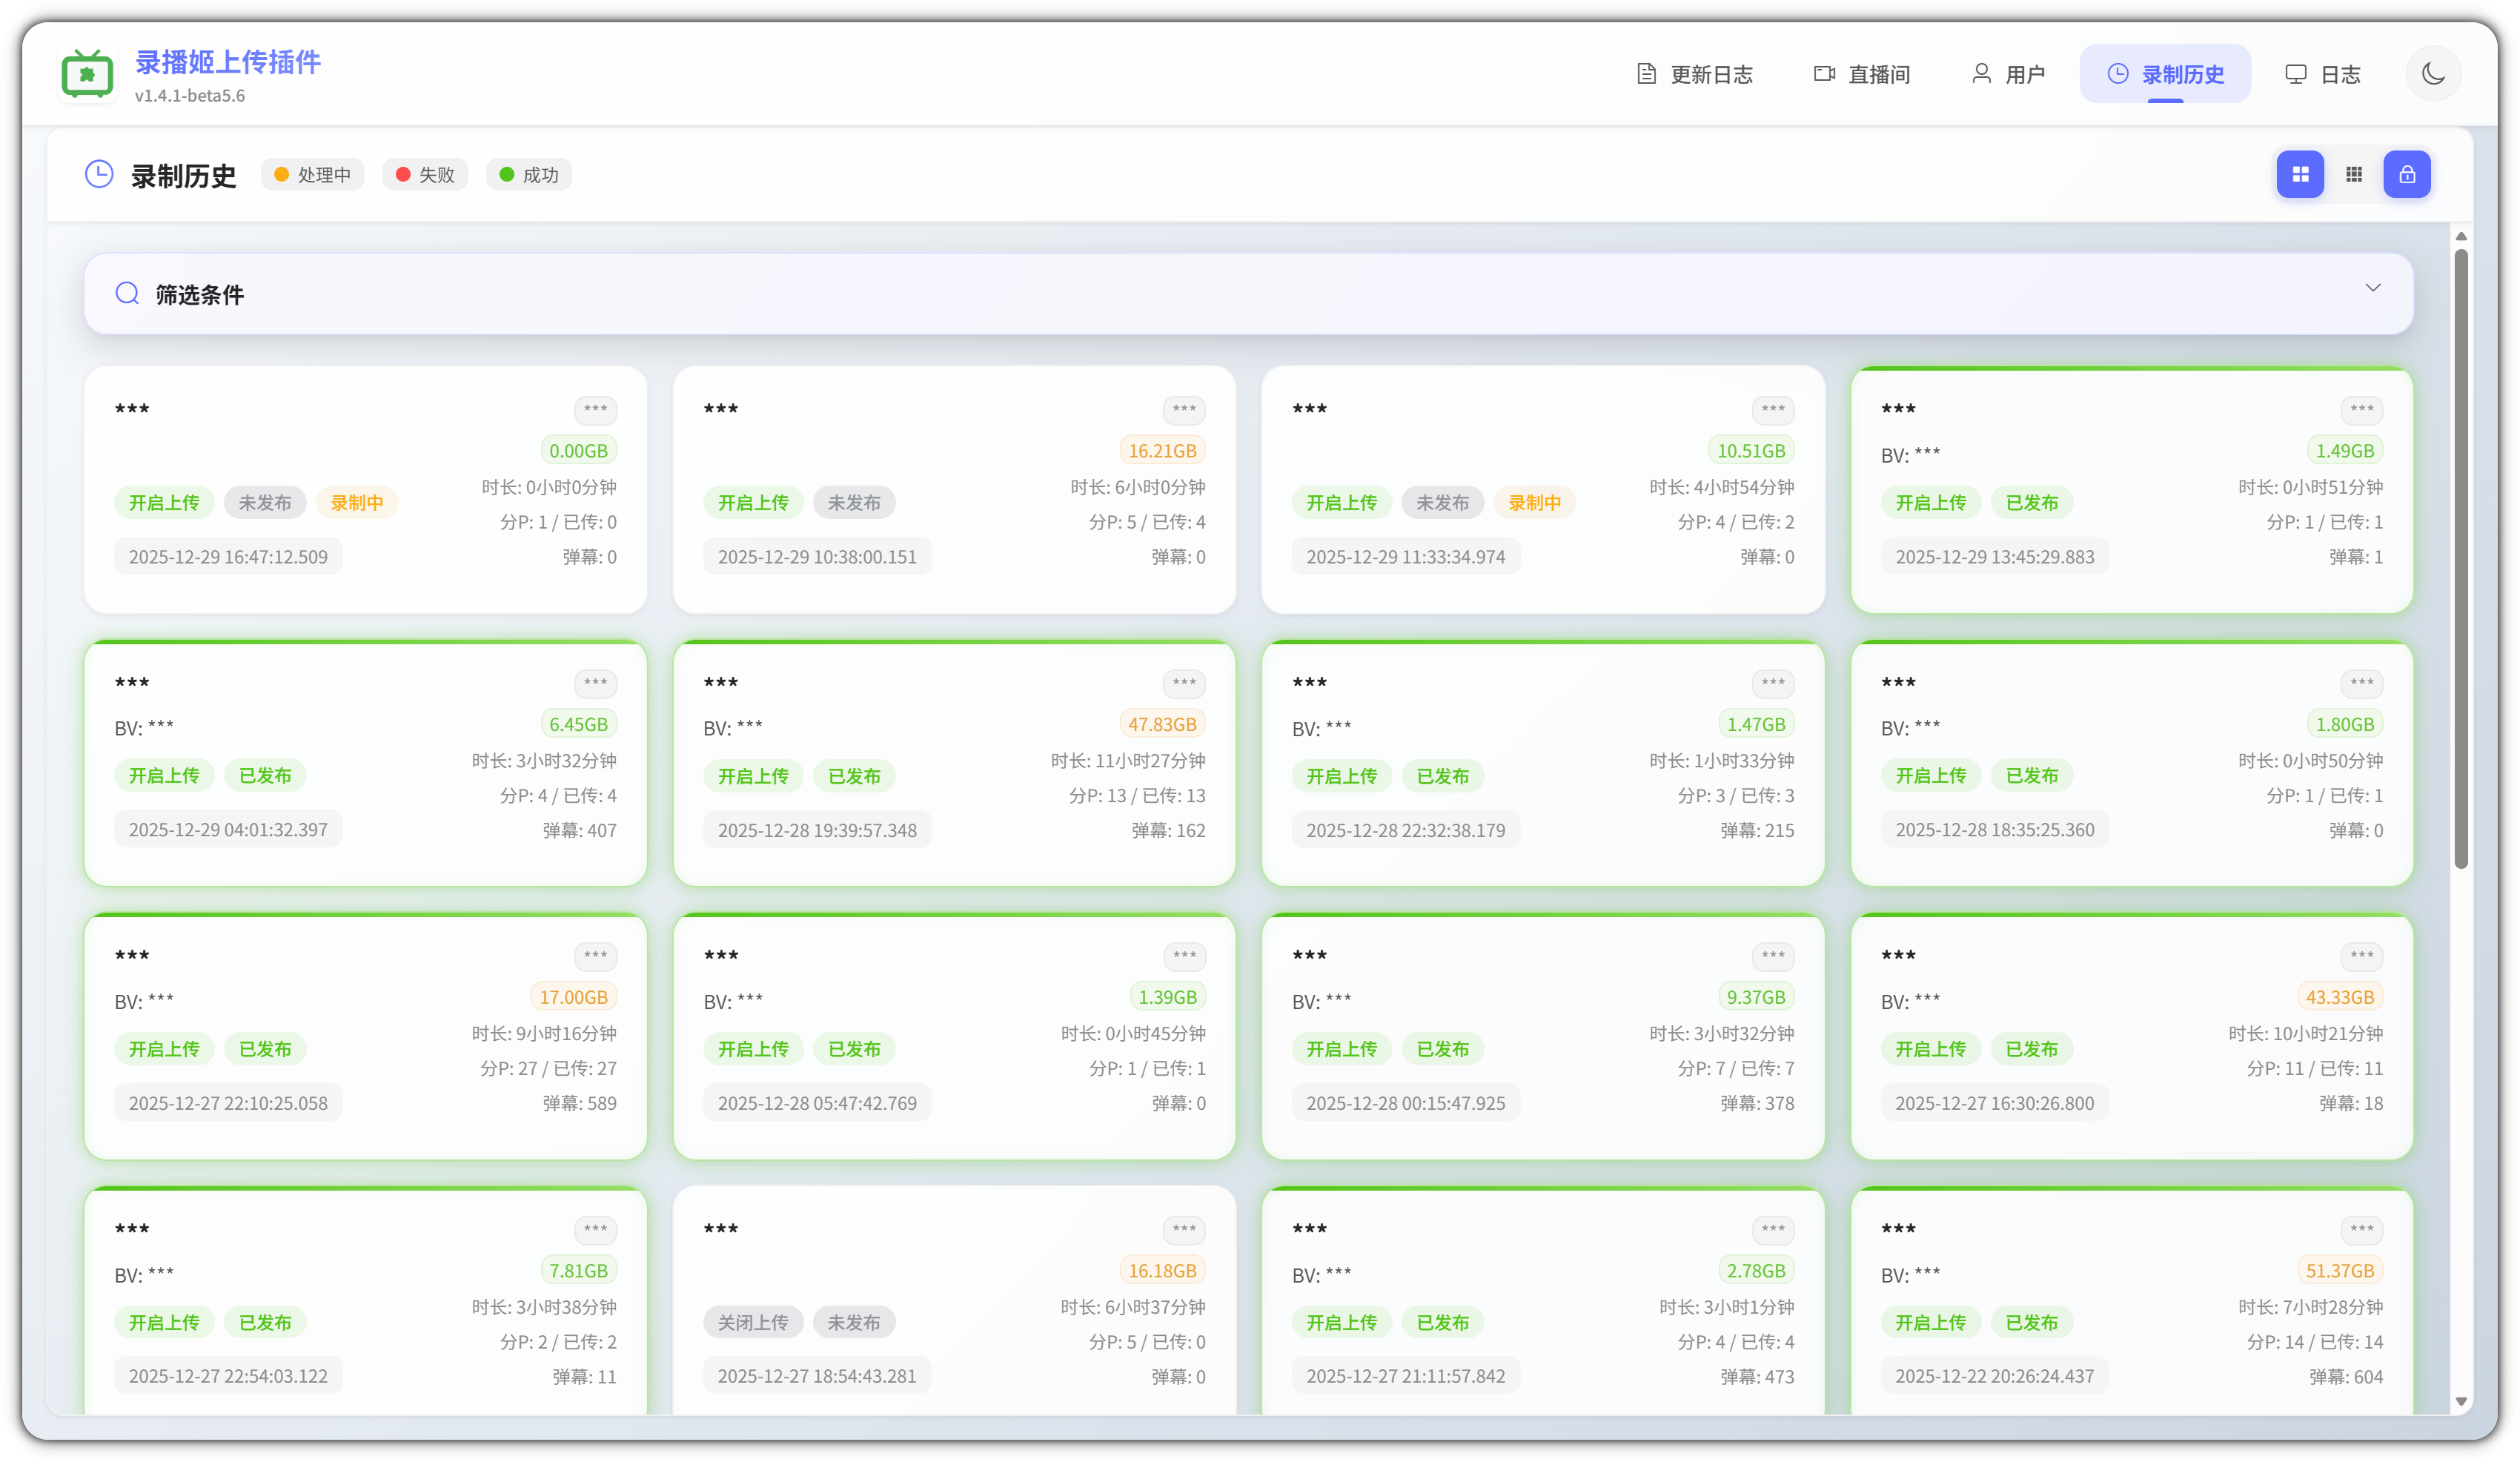Viewport: 2520px width, 1462px height.
Task: Switch to large grid card view
Action: tap(2300, 174)
